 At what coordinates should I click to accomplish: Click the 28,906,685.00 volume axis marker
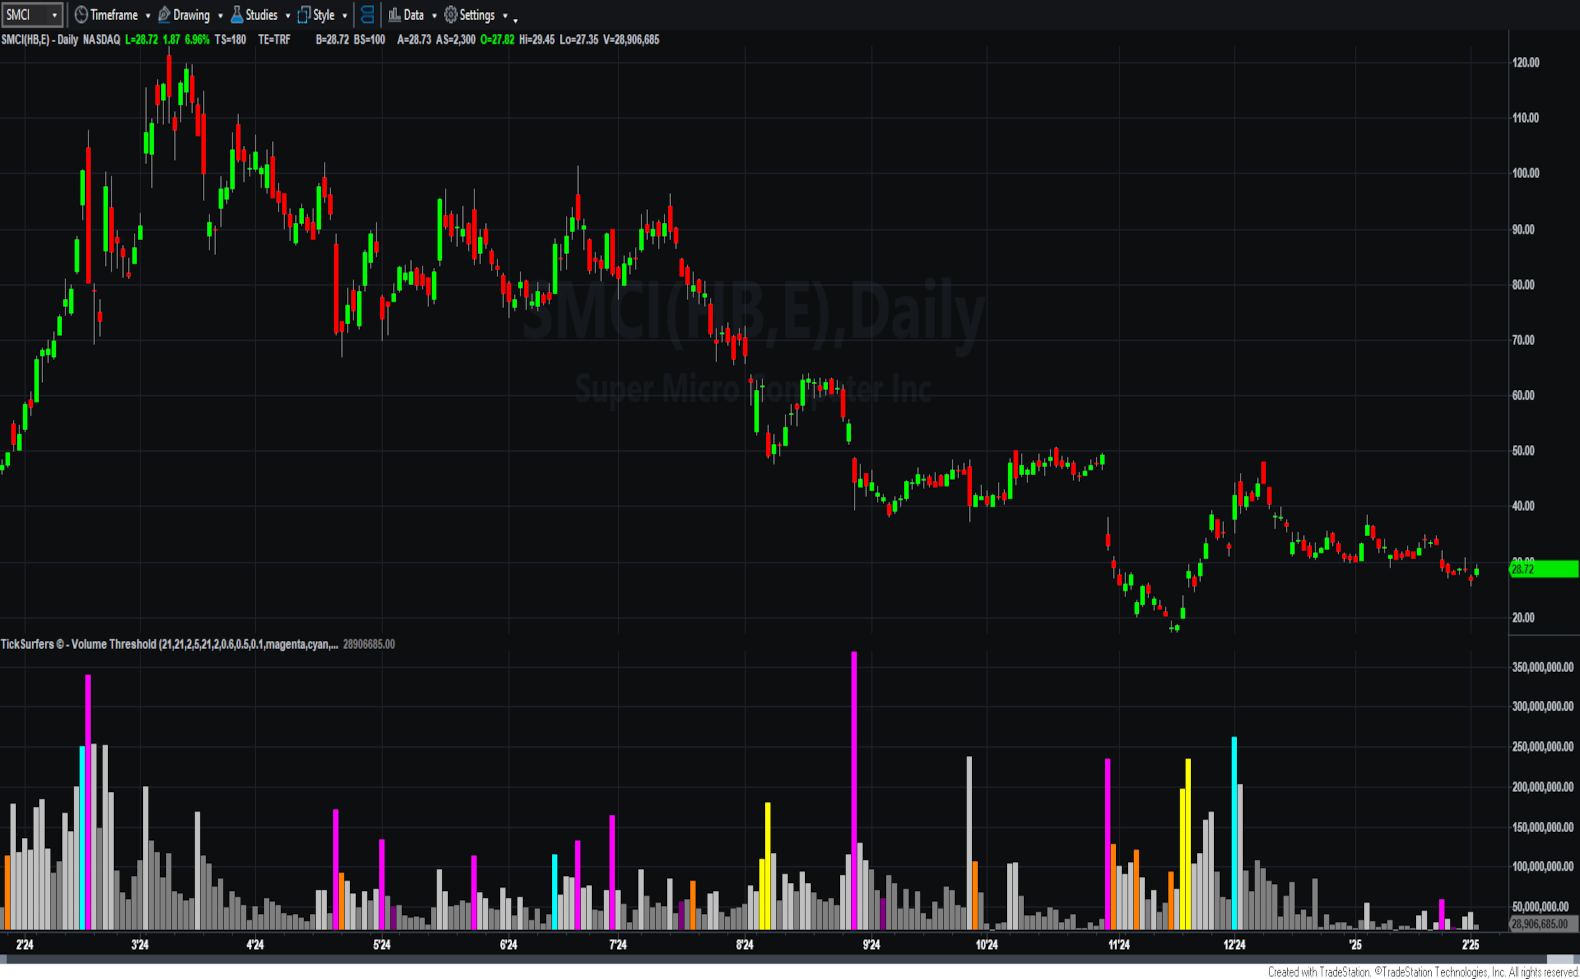click(1543, 924)
